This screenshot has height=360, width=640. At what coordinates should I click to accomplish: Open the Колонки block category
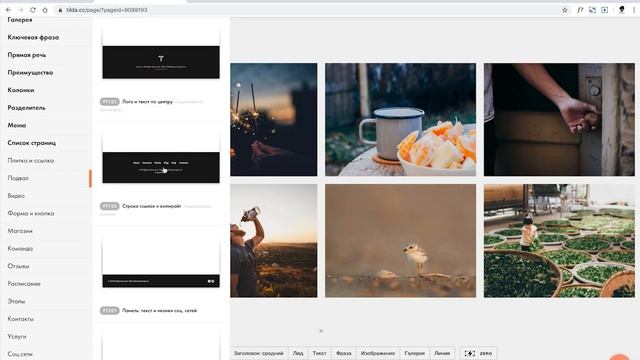coord(21,90)
